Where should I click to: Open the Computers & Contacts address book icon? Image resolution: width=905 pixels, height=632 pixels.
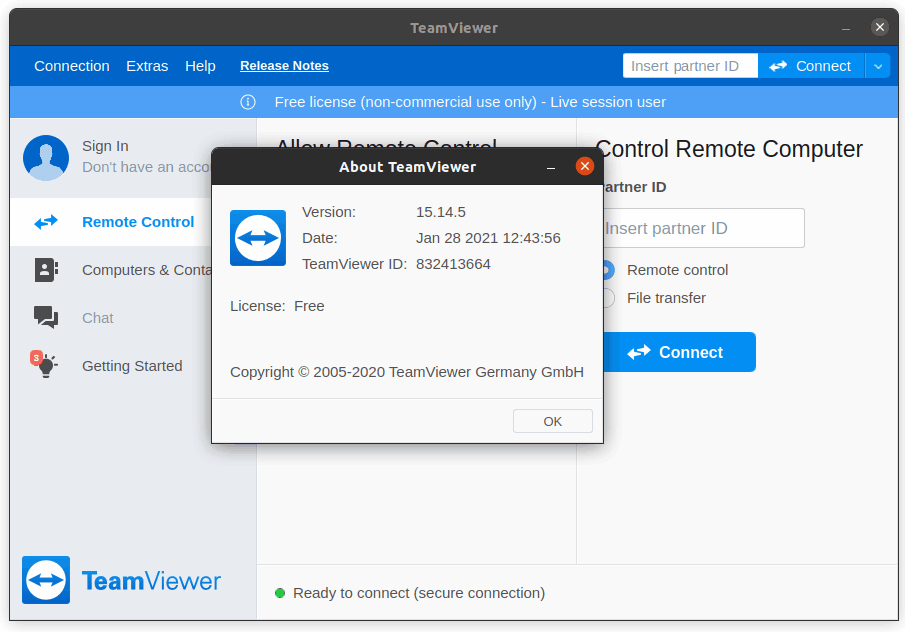pyautogui.click(x=46, y=270)
